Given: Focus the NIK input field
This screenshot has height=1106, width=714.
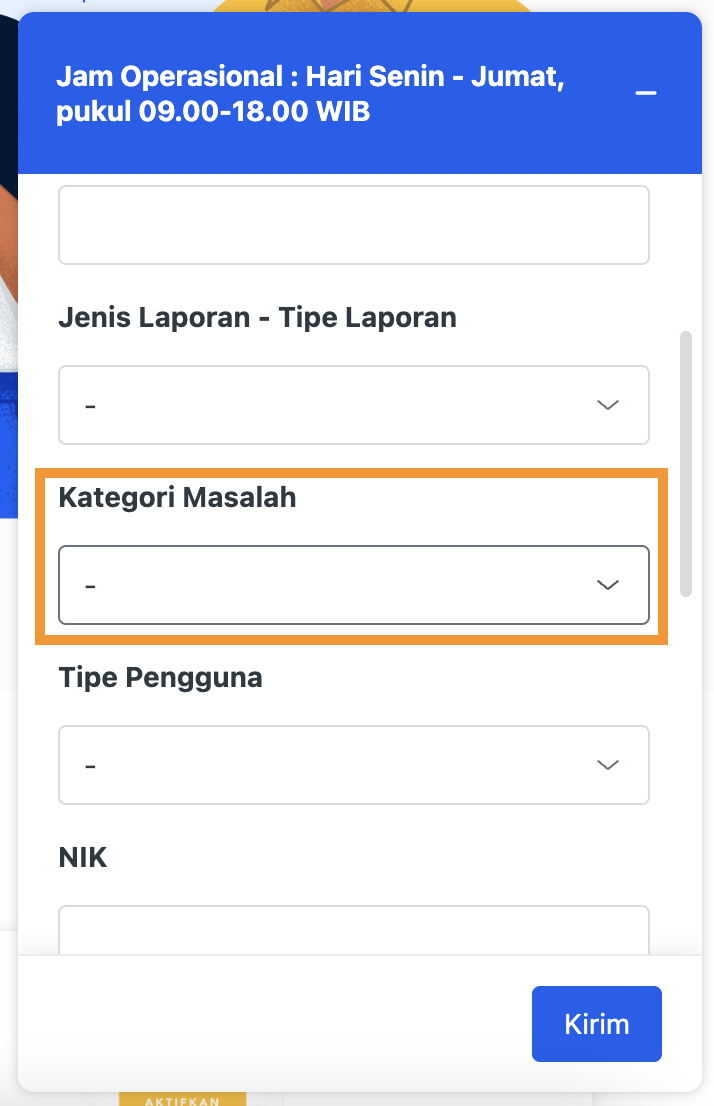Looking at the screenshot, I should (x=354, y=930).
